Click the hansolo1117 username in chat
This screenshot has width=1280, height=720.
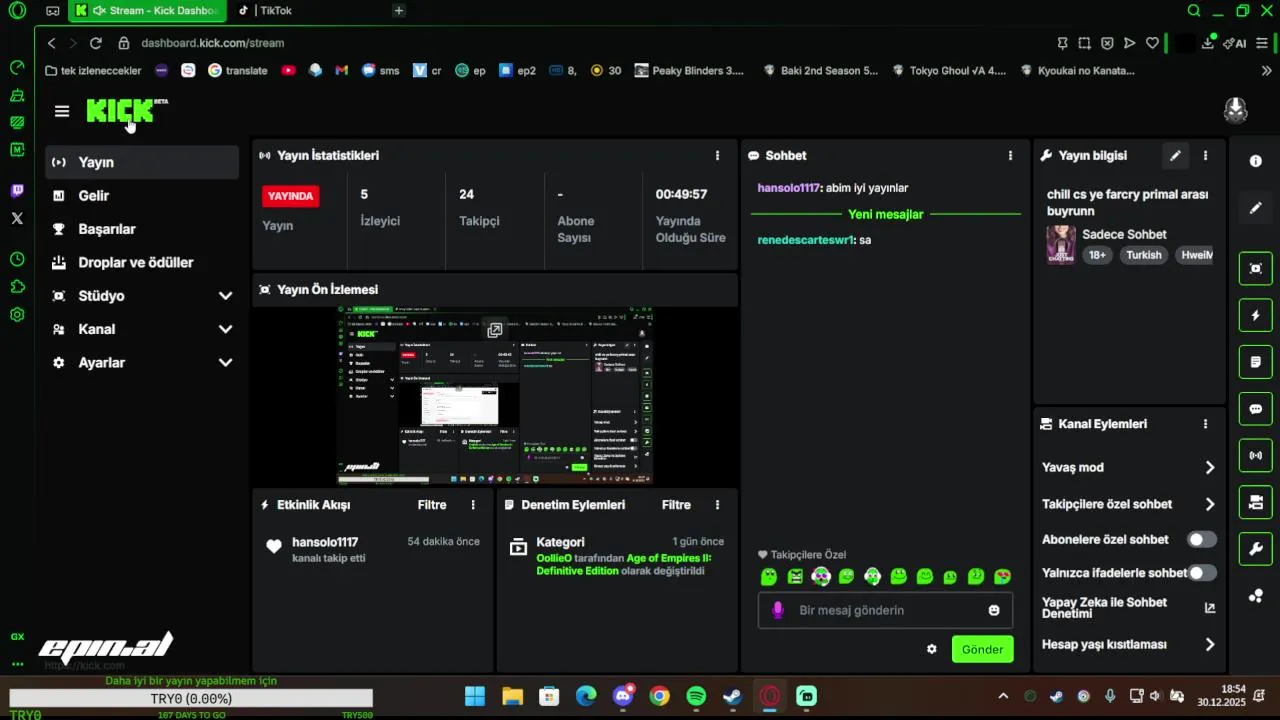(x=788, y=188)
